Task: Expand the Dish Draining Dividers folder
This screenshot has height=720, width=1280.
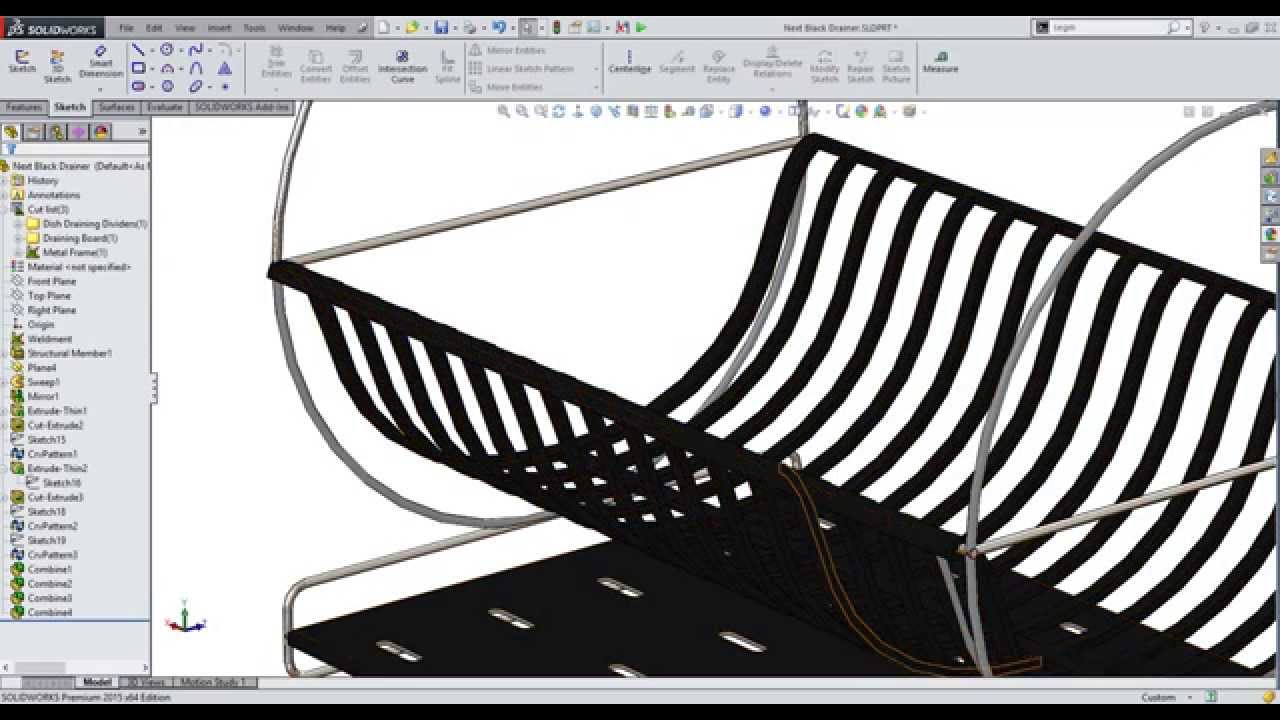Action: point(18,224)
